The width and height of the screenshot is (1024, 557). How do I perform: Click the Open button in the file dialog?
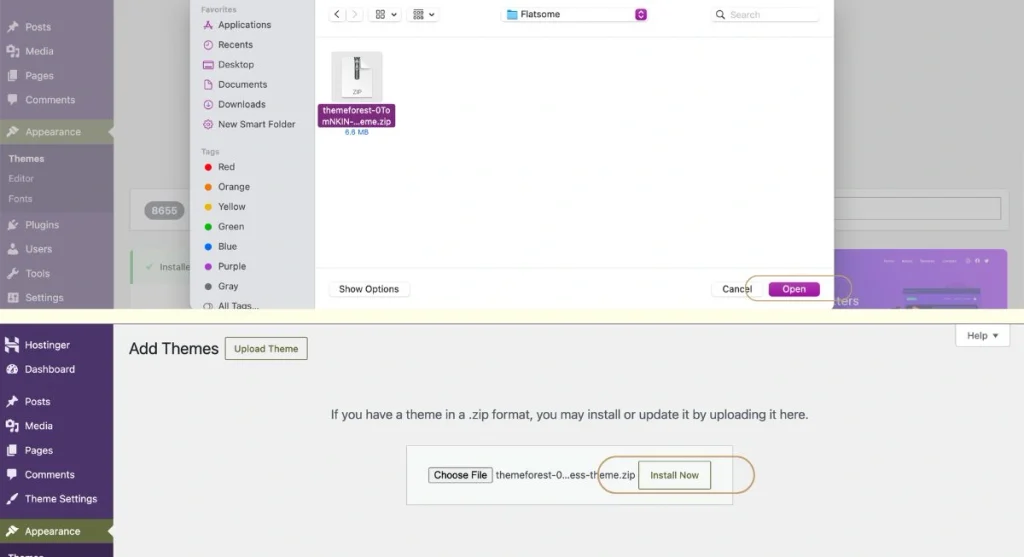[793, 289]
